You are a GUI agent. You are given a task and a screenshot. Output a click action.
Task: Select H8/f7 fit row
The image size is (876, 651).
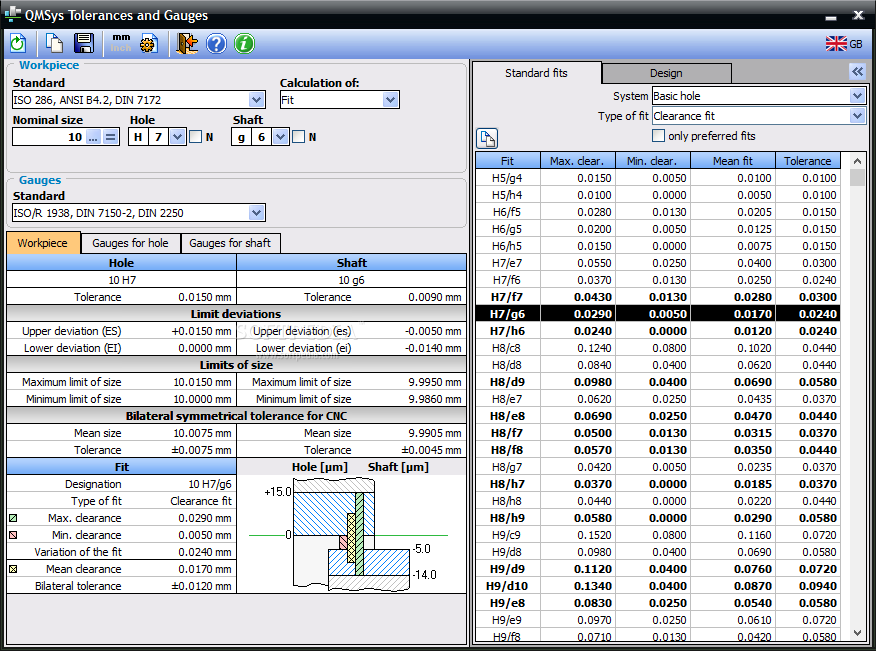click(658, 433)
